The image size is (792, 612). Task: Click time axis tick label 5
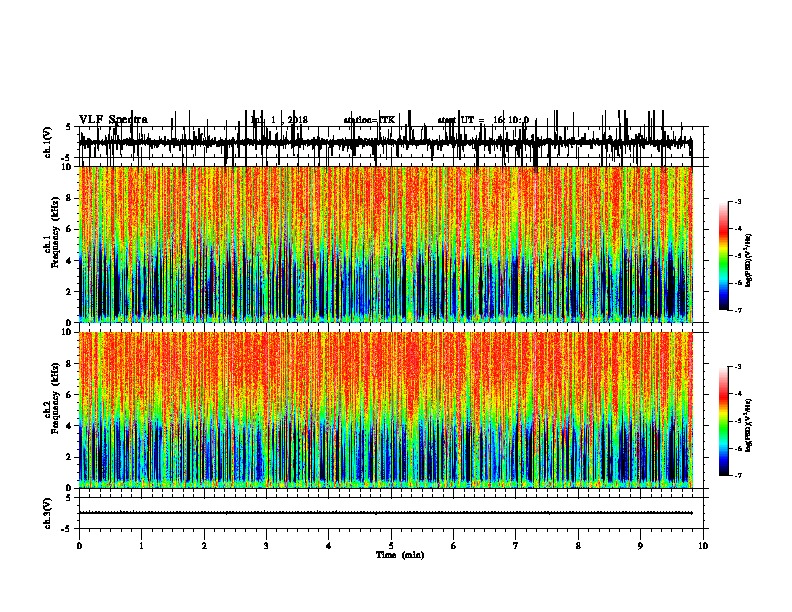click(x=391, y=546)
